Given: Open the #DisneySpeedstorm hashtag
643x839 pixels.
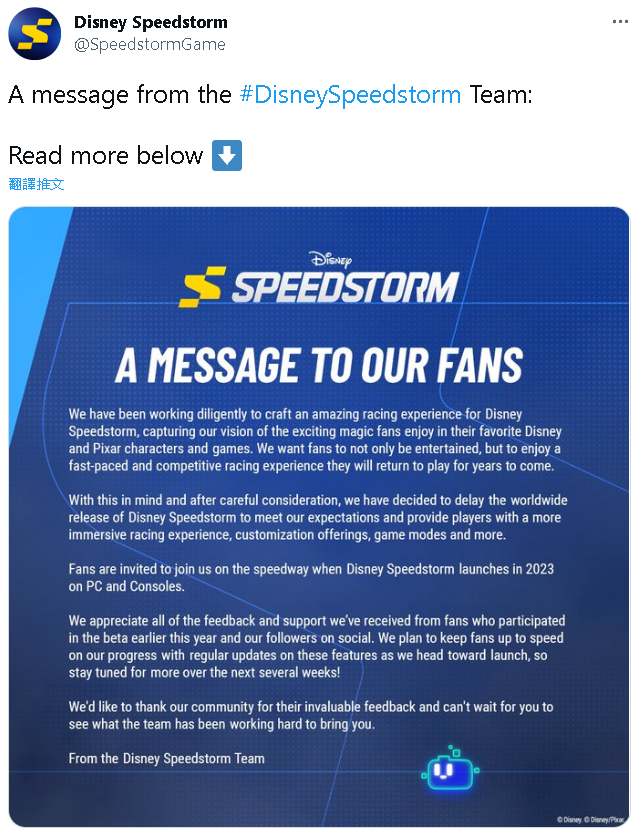Looking at the screenshot, I should pos(350,95).
